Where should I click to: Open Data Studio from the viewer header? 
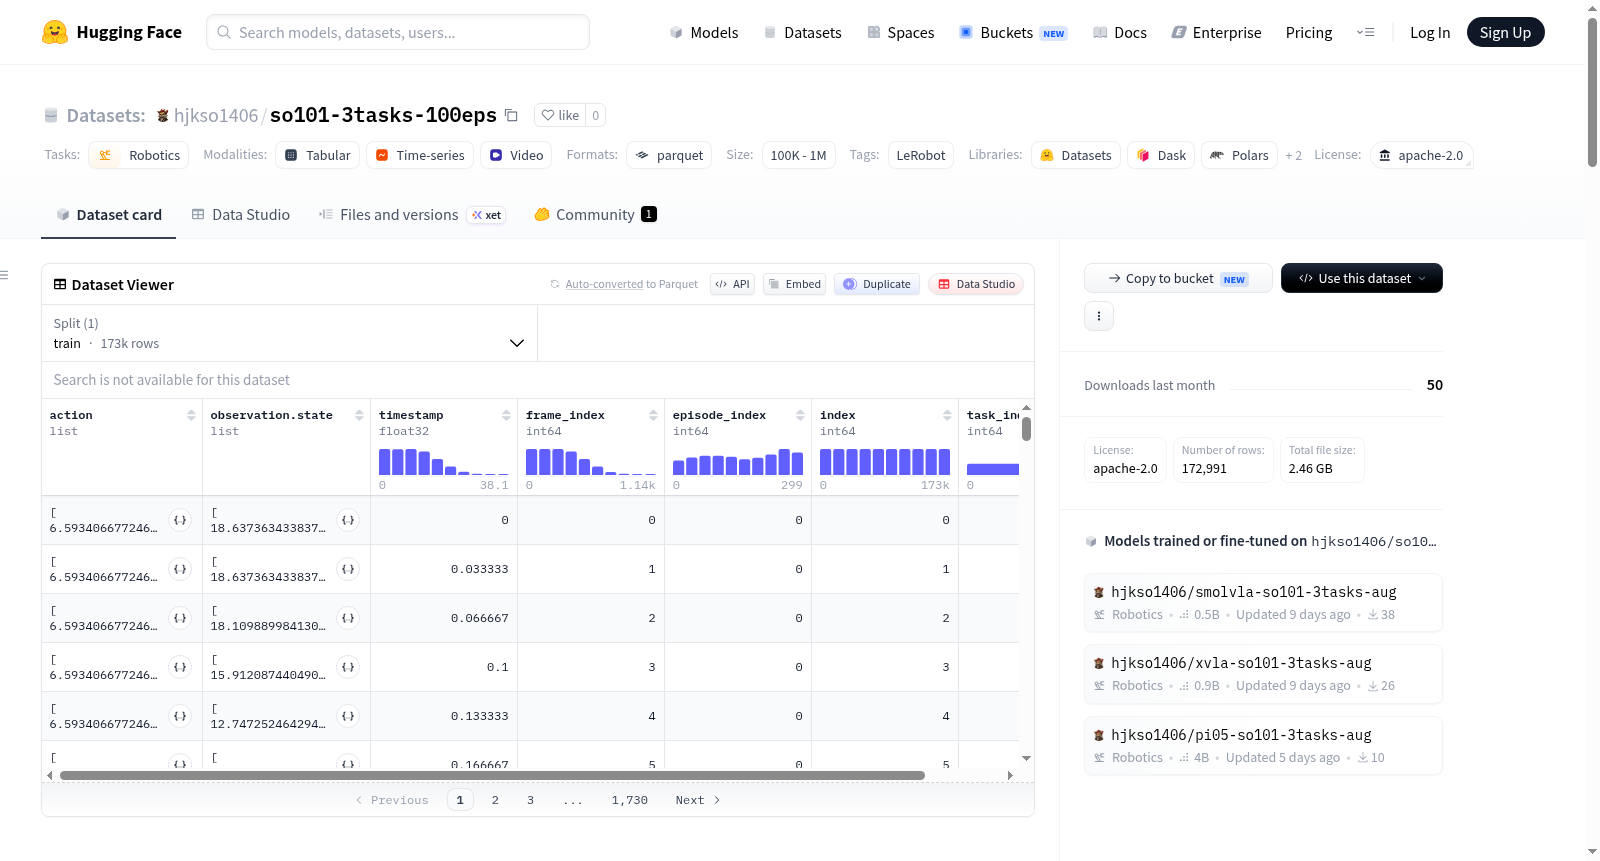coord(976,284)
